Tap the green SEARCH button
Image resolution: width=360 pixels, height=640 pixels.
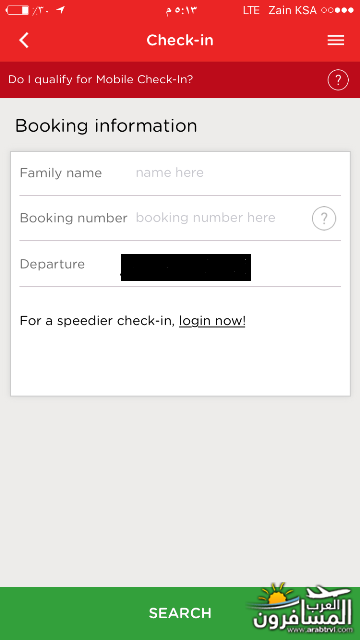click(180, 613)
